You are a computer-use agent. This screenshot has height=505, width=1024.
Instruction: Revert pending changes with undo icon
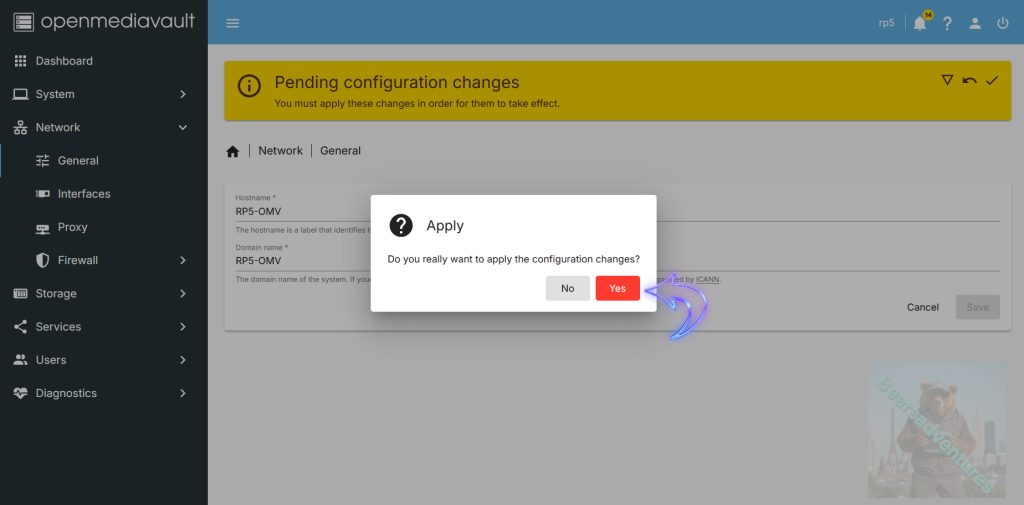point(969,80)
